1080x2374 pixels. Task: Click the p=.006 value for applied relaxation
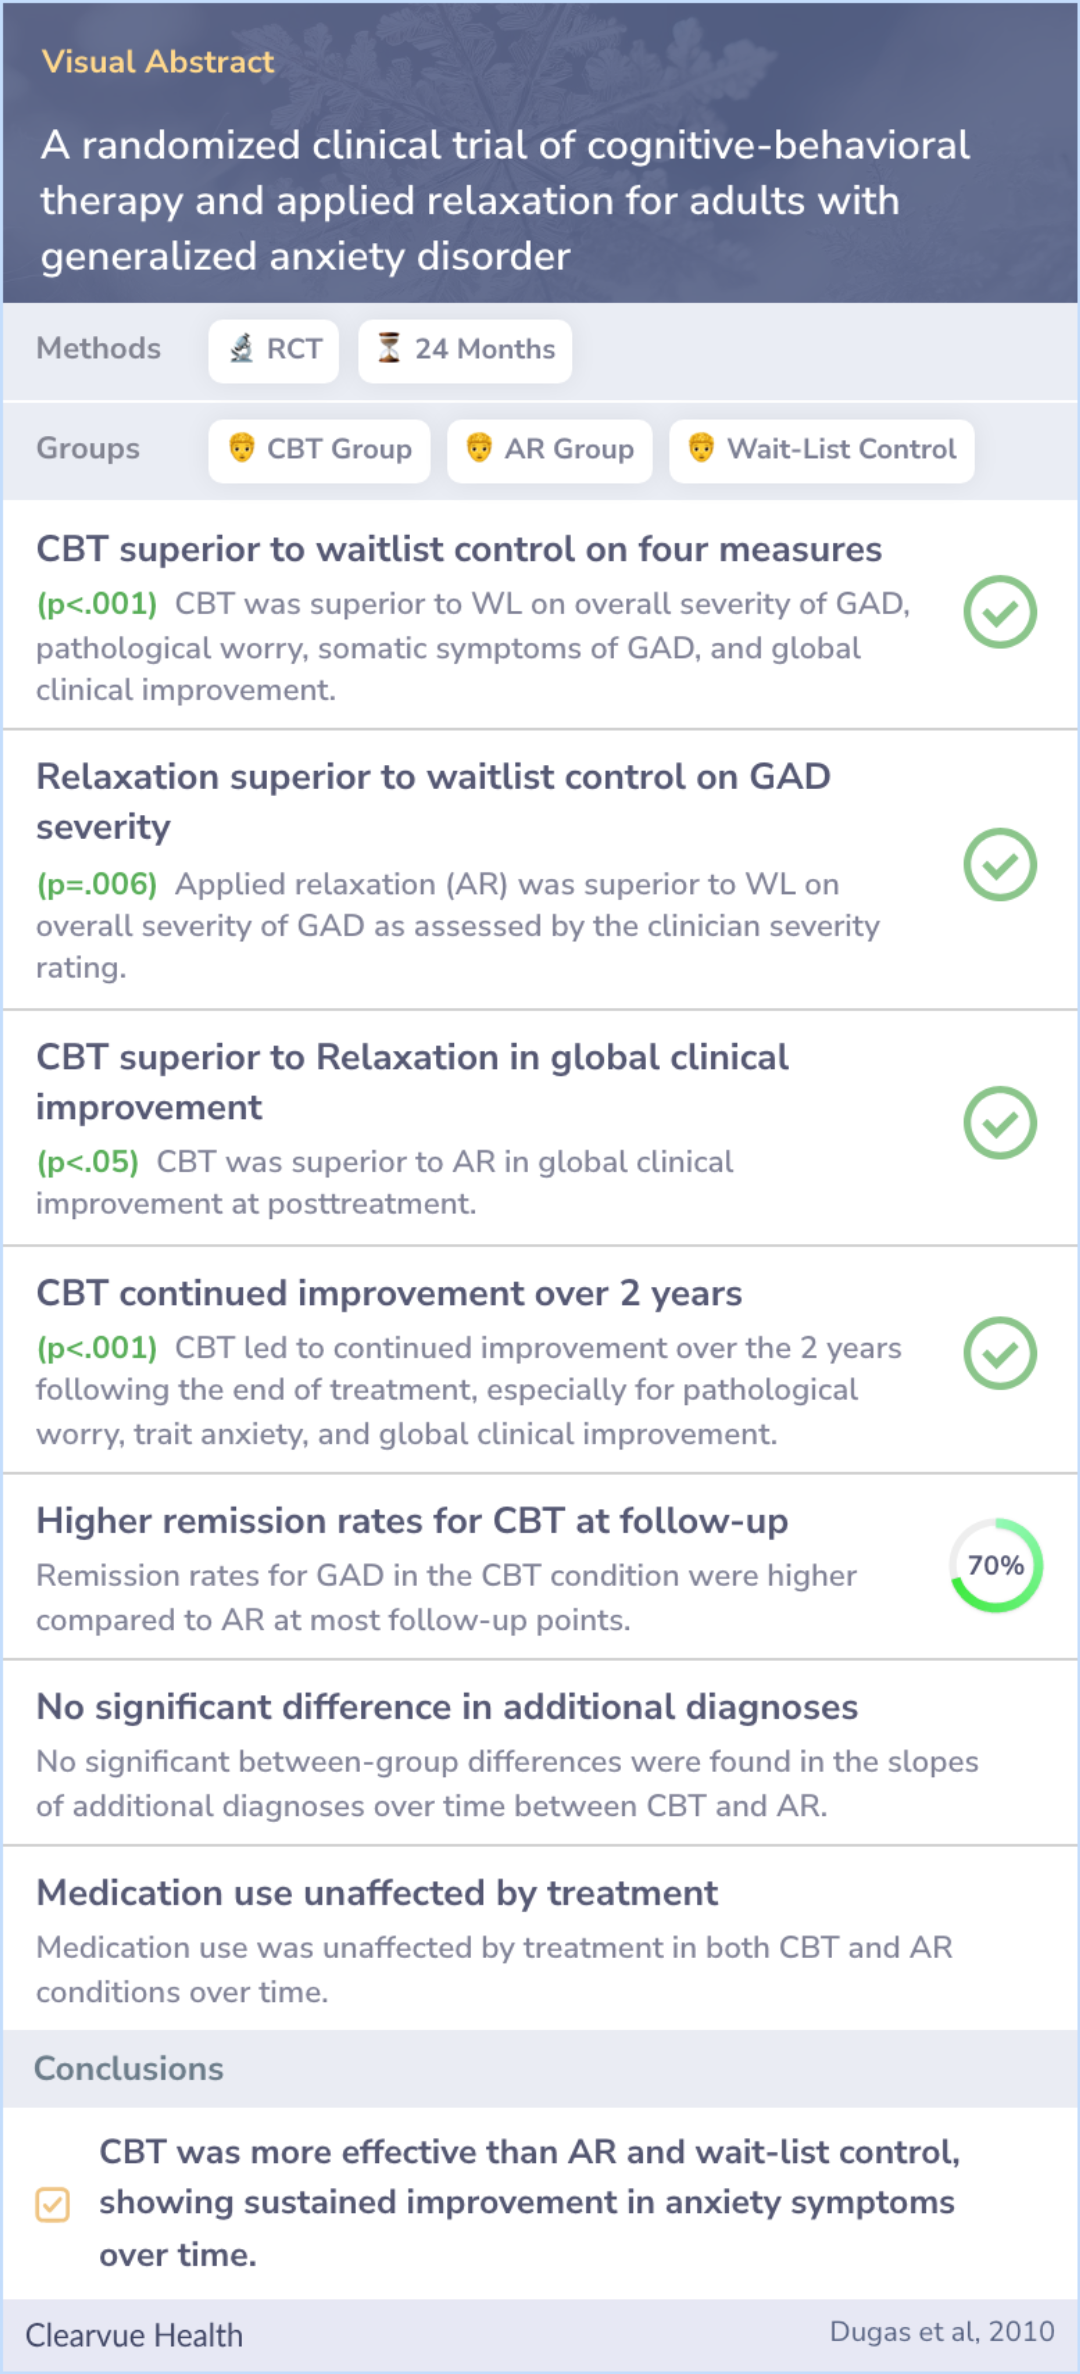[97, 884]
